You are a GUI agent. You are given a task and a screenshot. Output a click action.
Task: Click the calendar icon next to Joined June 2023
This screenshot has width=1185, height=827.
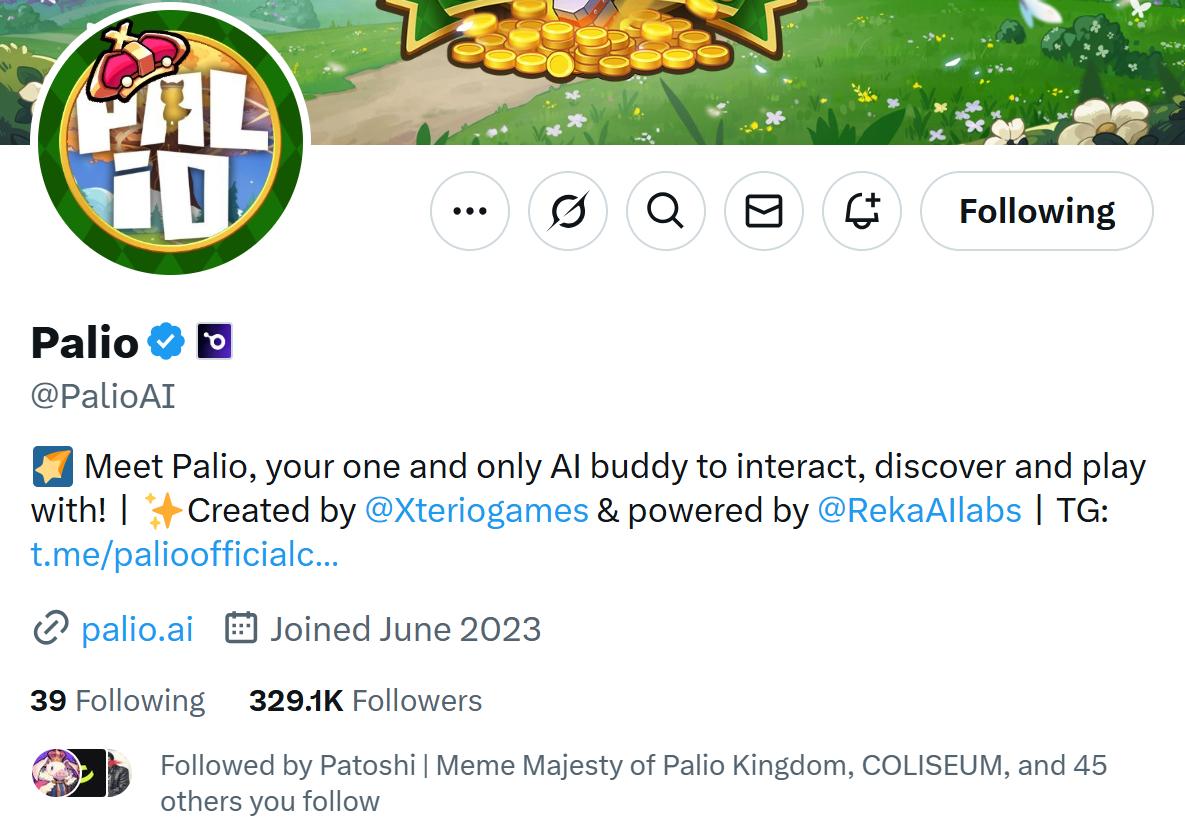pyautogui.click(x=240, y=629)
